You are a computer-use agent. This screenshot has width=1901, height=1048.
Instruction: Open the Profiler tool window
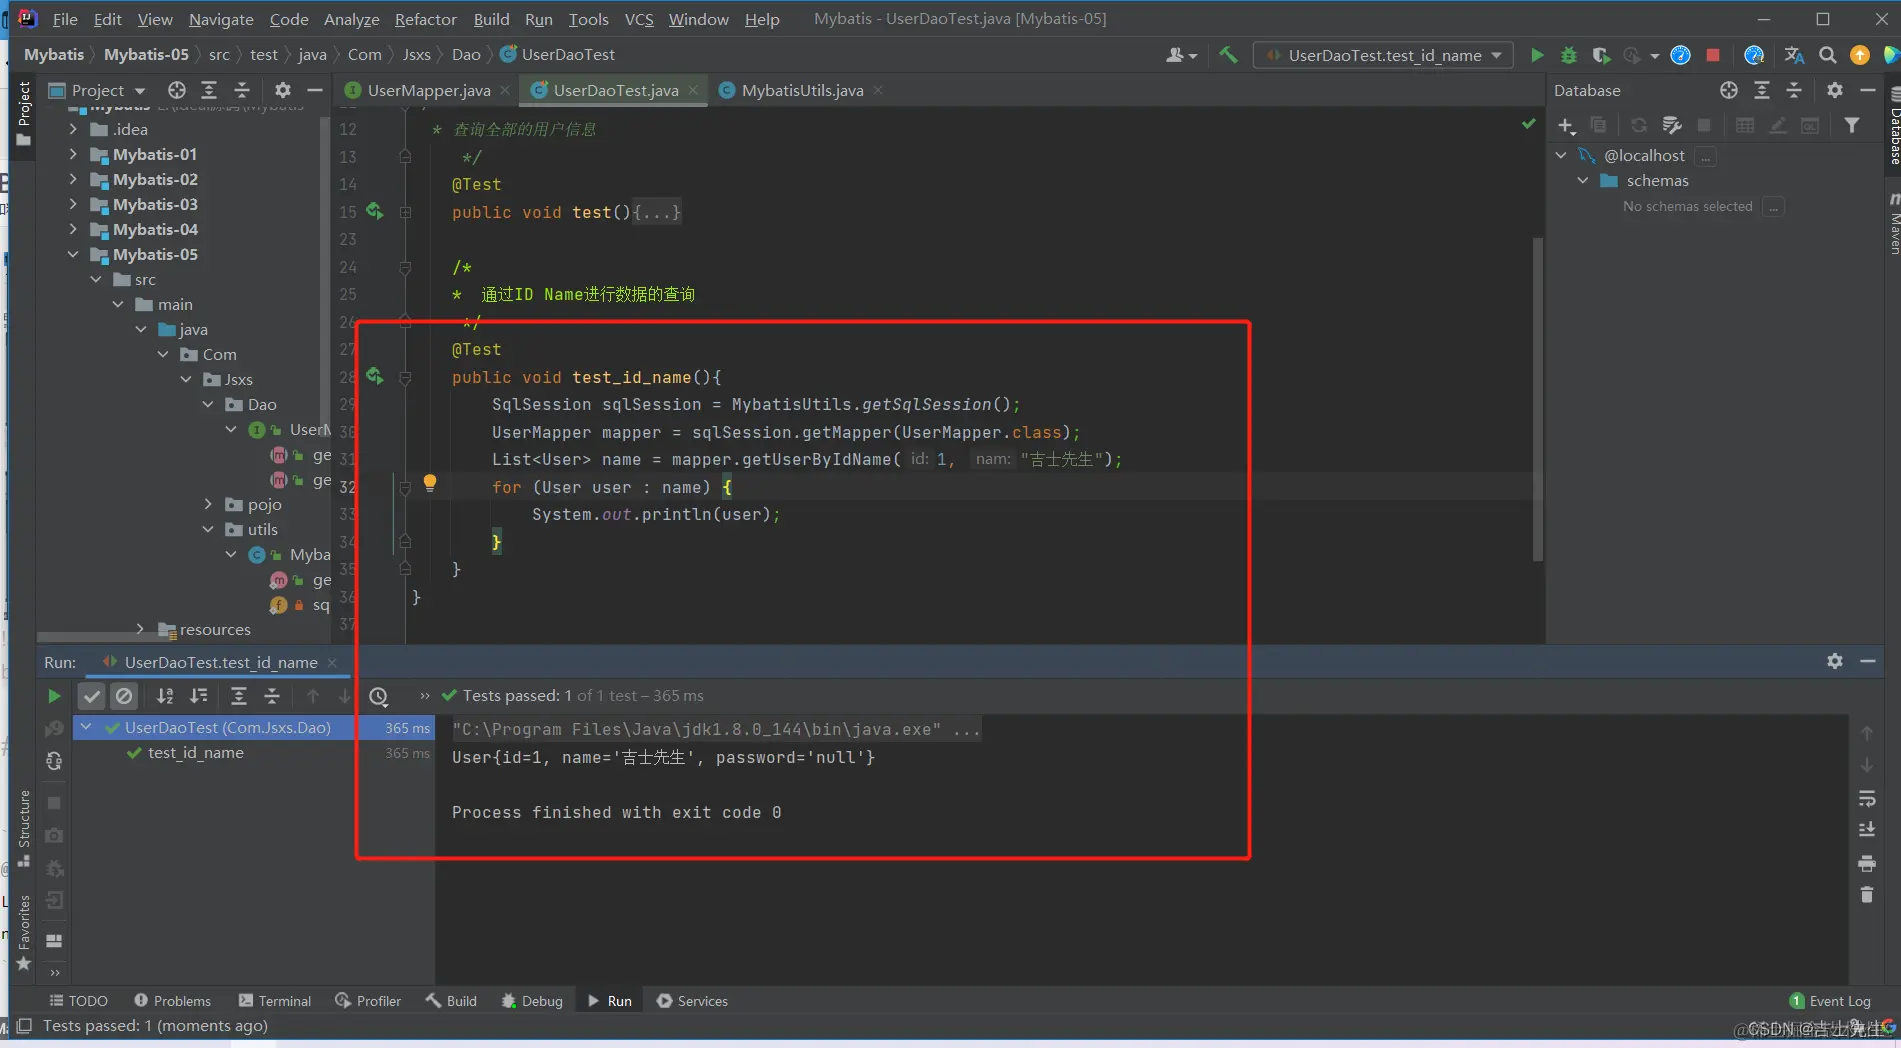(x=368, y=1001)
